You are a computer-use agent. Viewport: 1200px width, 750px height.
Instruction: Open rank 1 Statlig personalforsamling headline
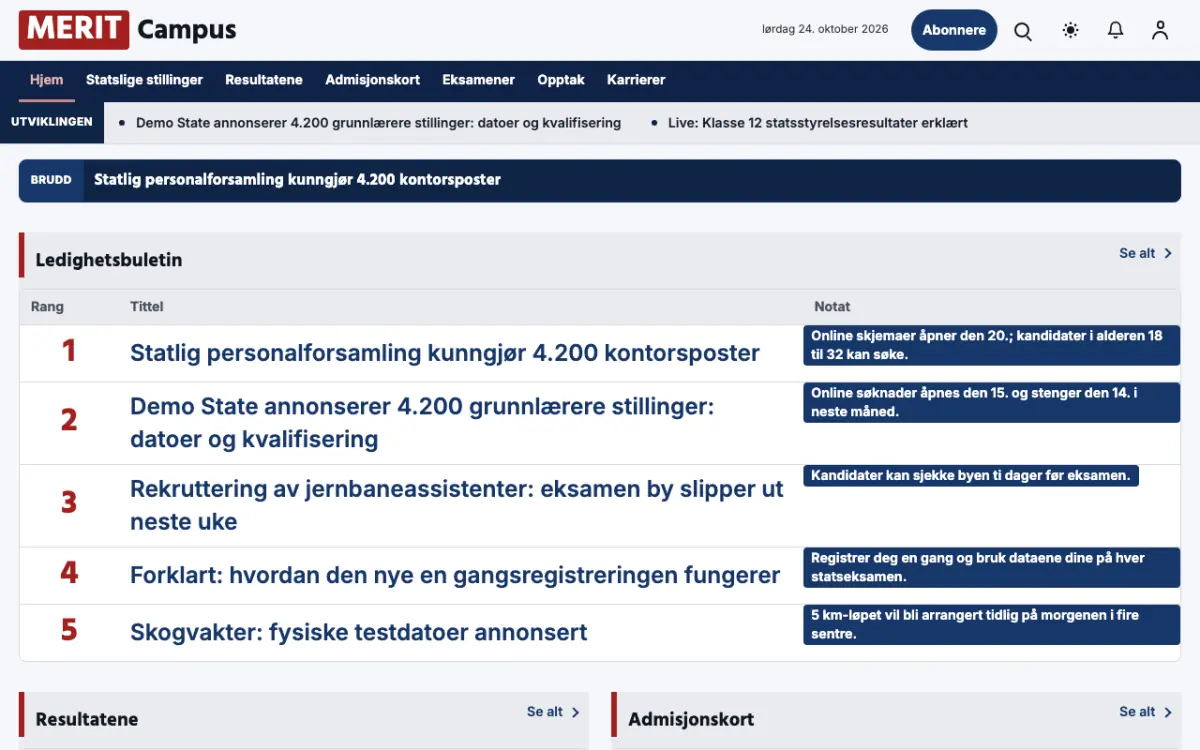coord(445,353)
